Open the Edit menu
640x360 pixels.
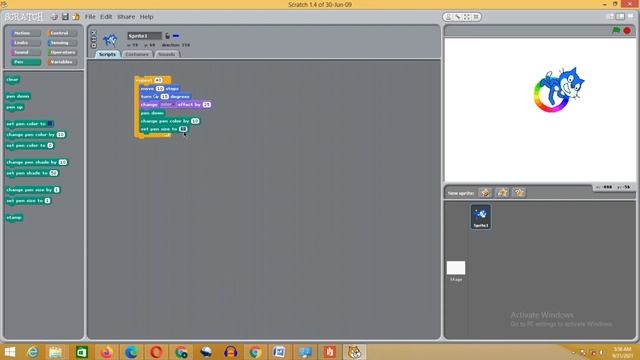click(106, 17)
